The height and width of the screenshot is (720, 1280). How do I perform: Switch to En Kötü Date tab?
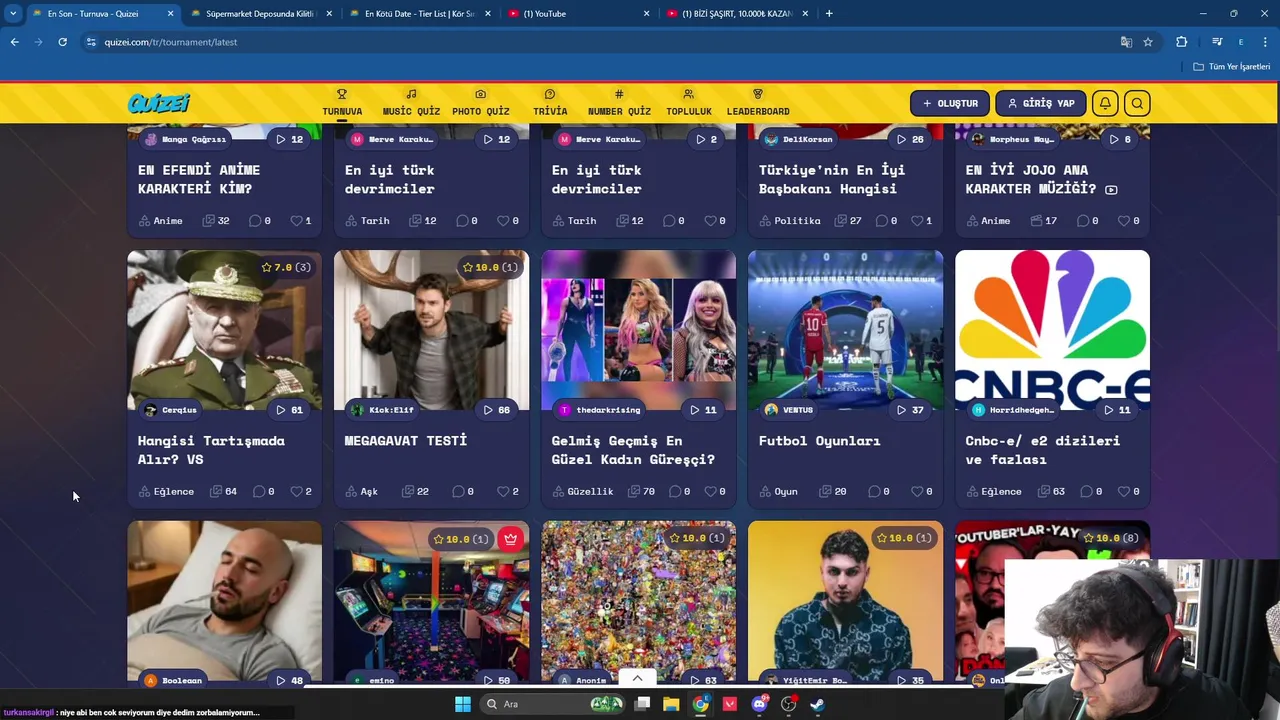[x=418, y=14]
